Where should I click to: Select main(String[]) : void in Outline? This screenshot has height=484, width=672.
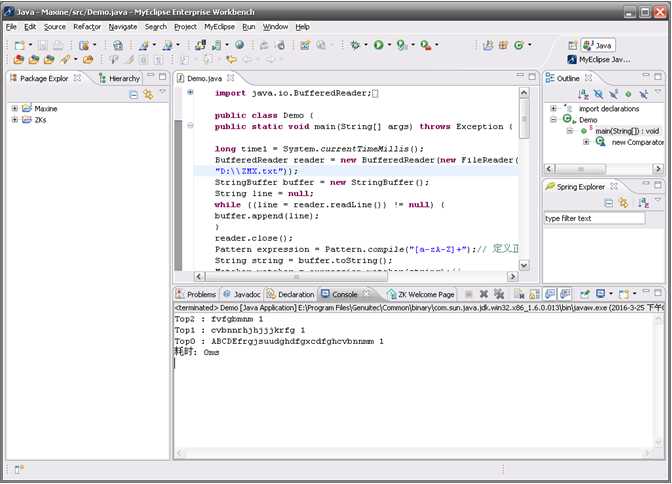pyautogui.click(x=627, y=131)
